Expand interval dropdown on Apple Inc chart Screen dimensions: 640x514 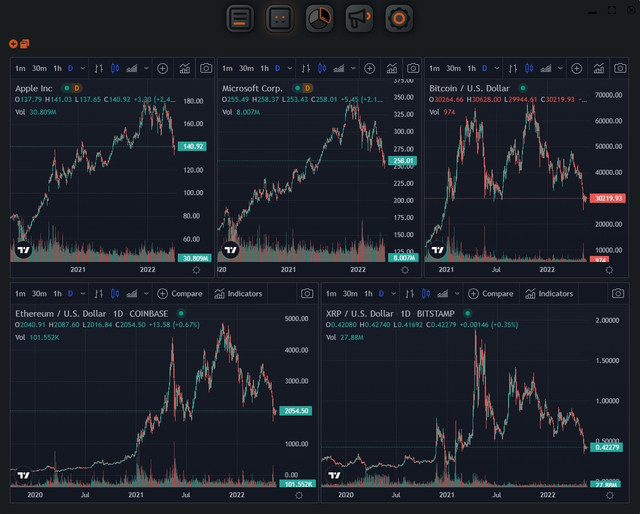[83, 68]
